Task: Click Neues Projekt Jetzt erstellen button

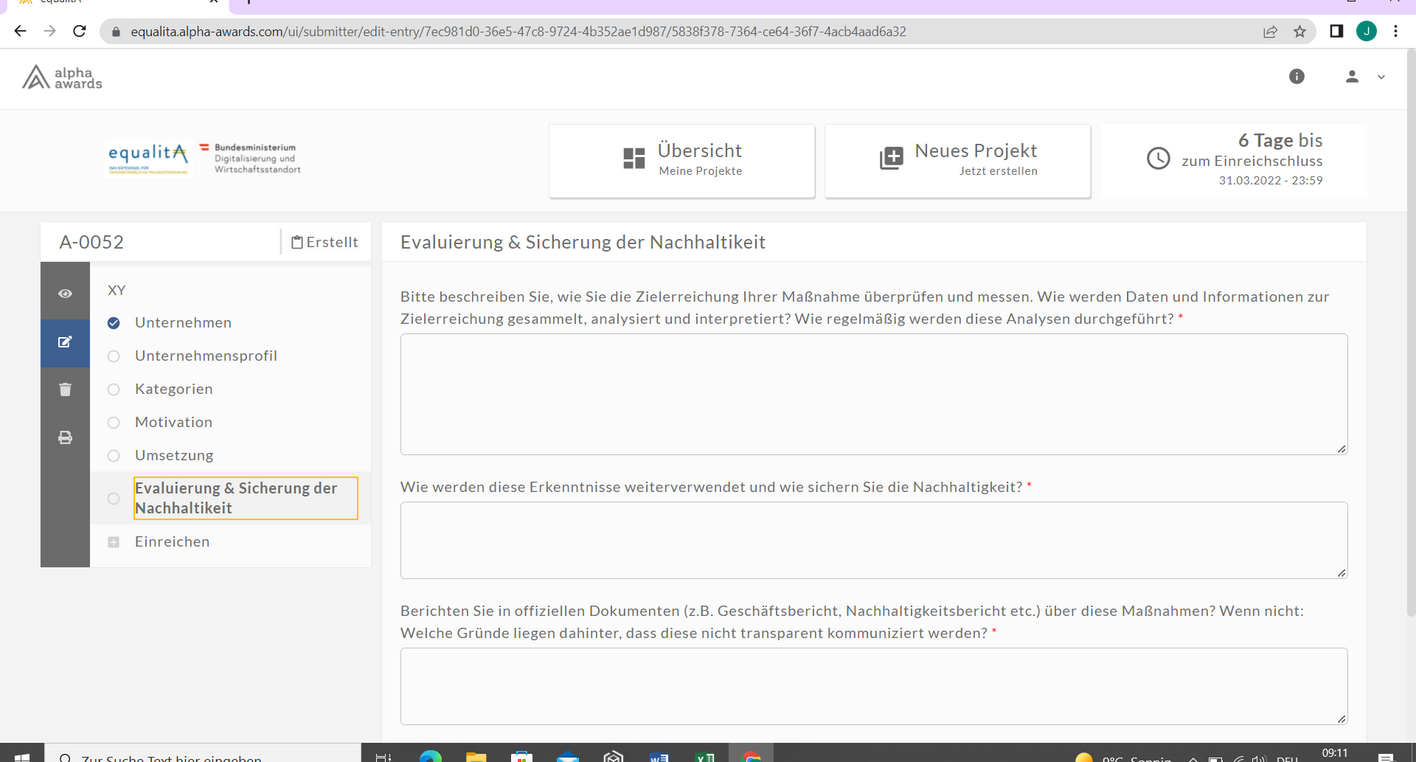Action: (x=957, y=160)
